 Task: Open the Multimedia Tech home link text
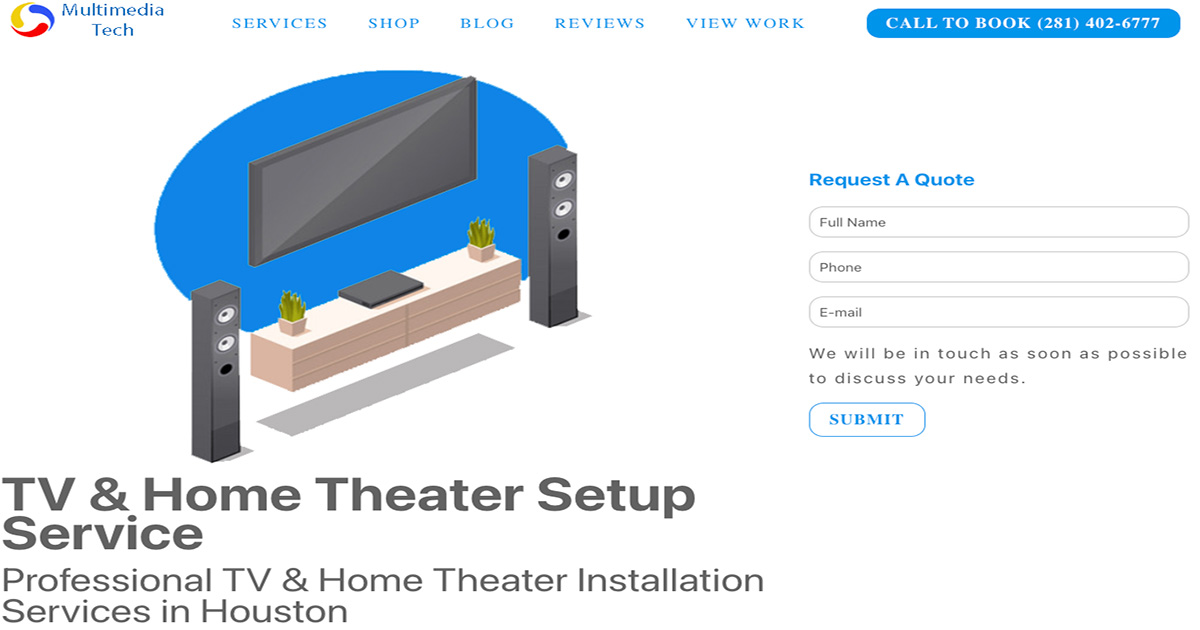tap(112, 20)
